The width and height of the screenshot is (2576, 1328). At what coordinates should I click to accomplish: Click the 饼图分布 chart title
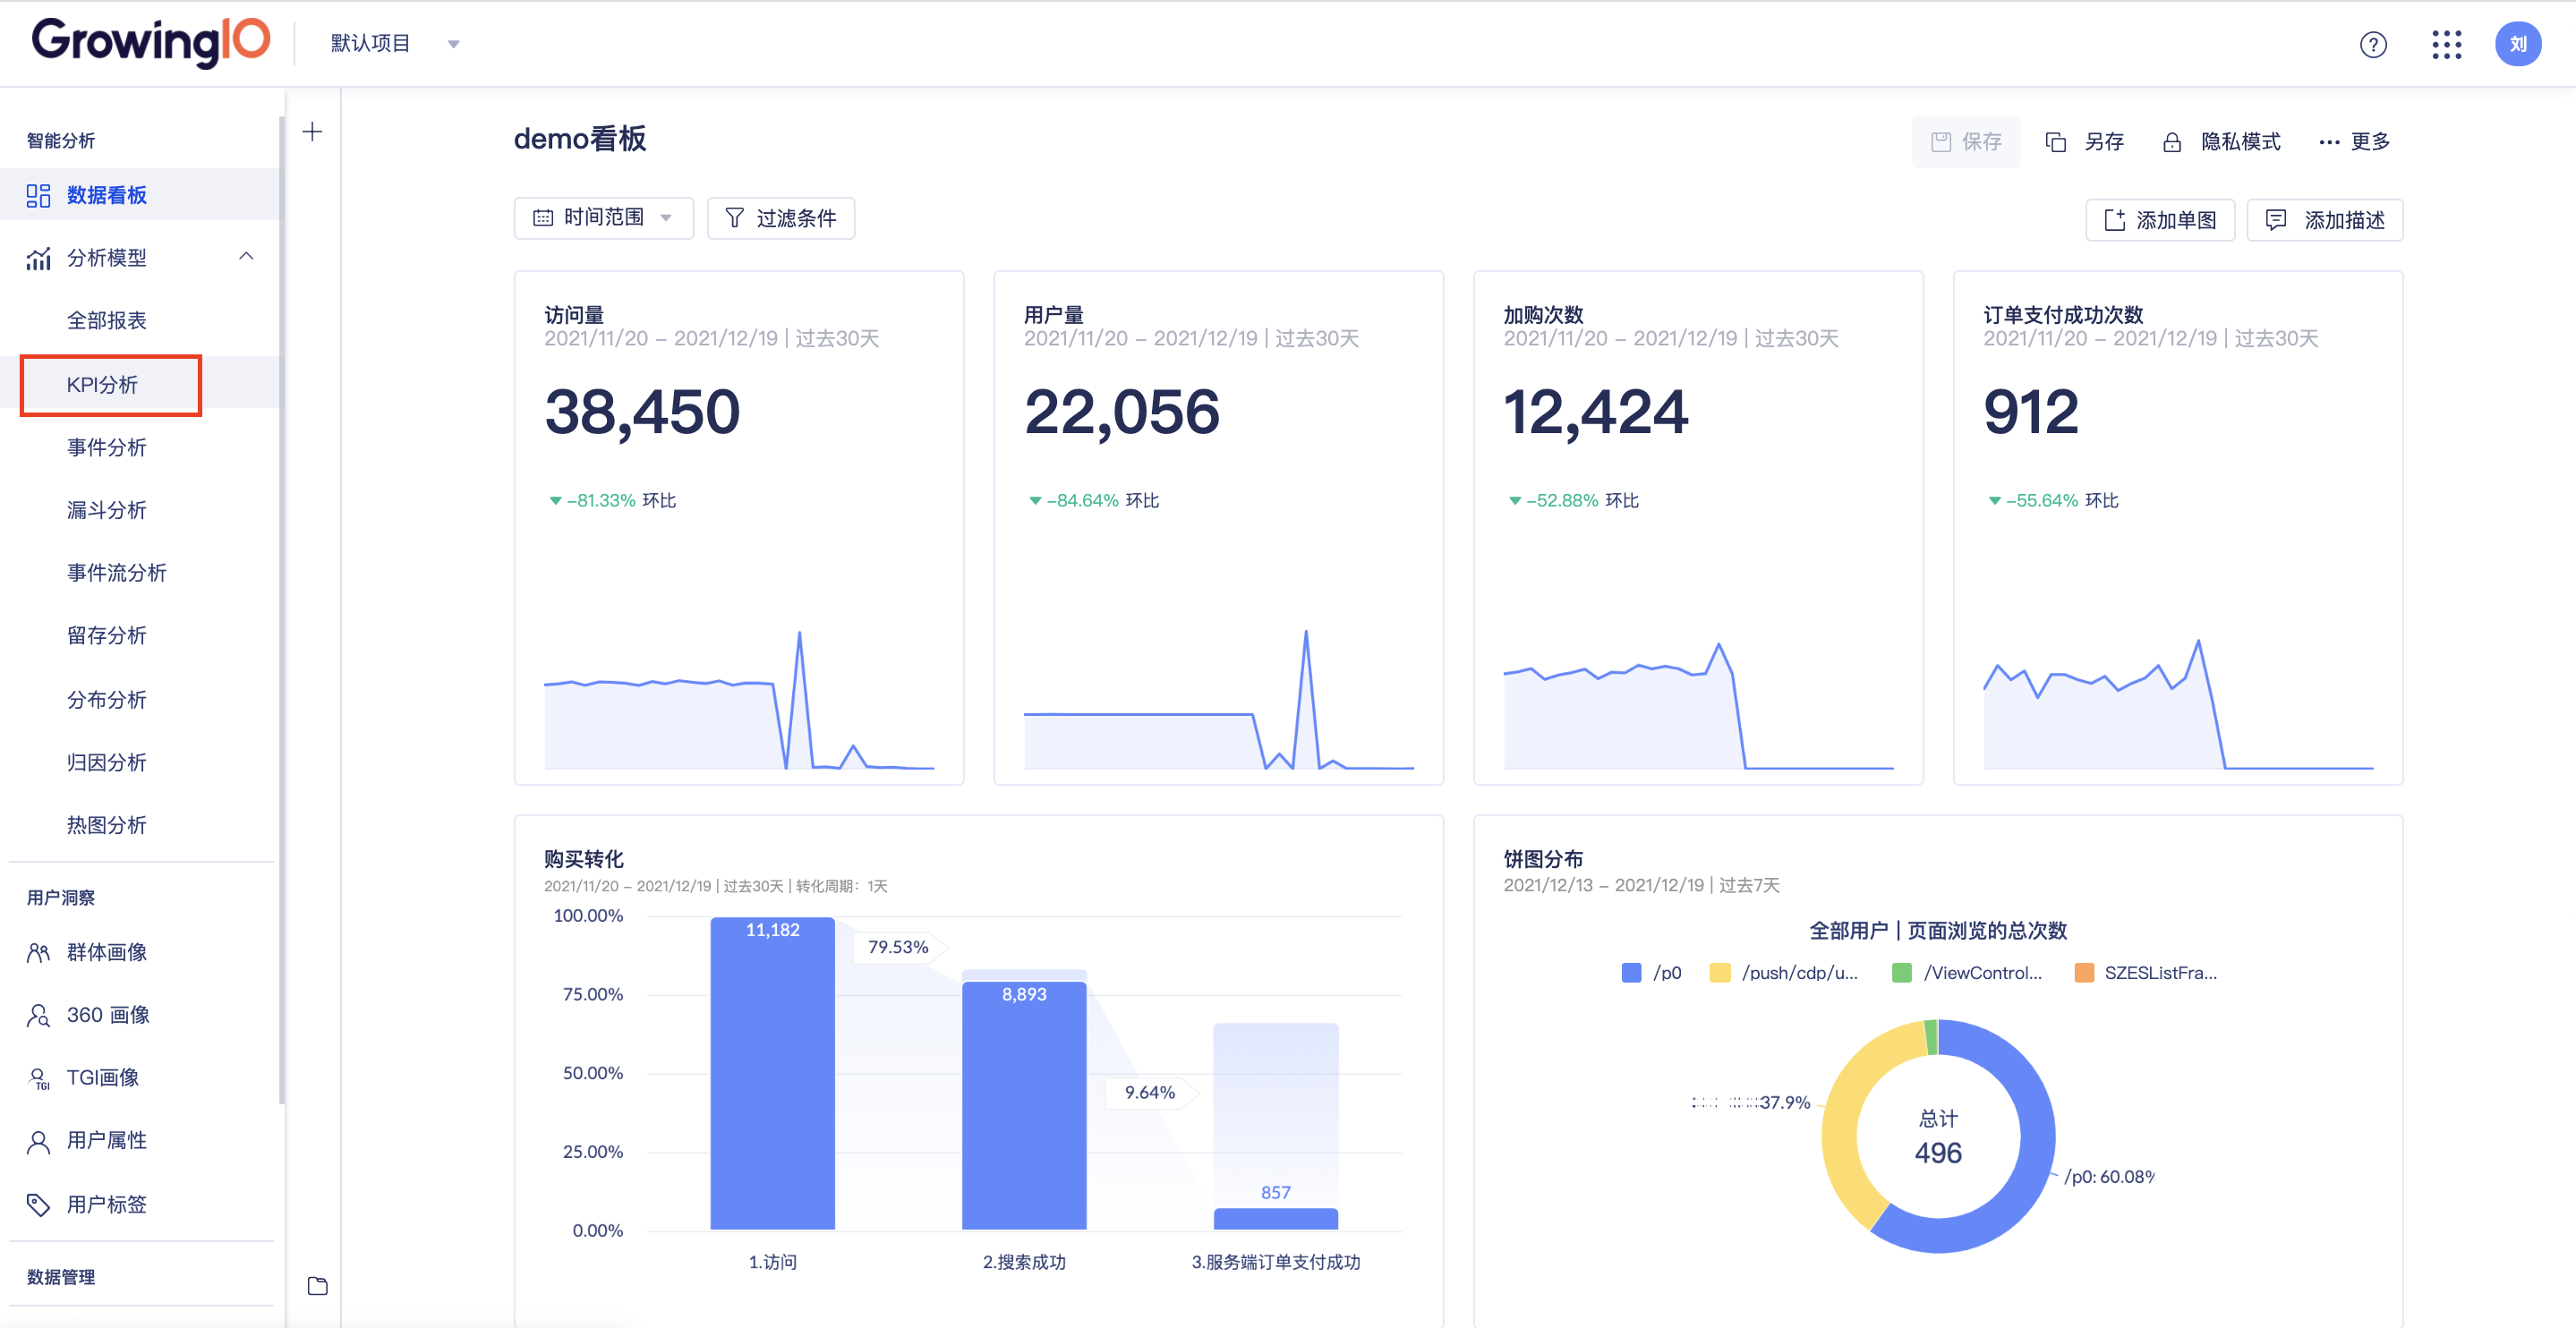point(1543,859)
